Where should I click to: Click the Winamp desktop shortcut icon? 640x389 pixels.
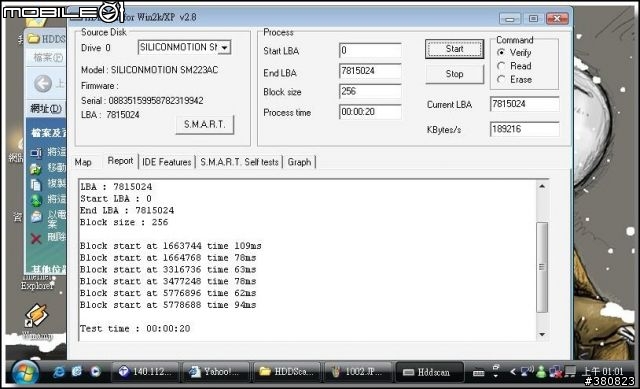coord(37,315)
